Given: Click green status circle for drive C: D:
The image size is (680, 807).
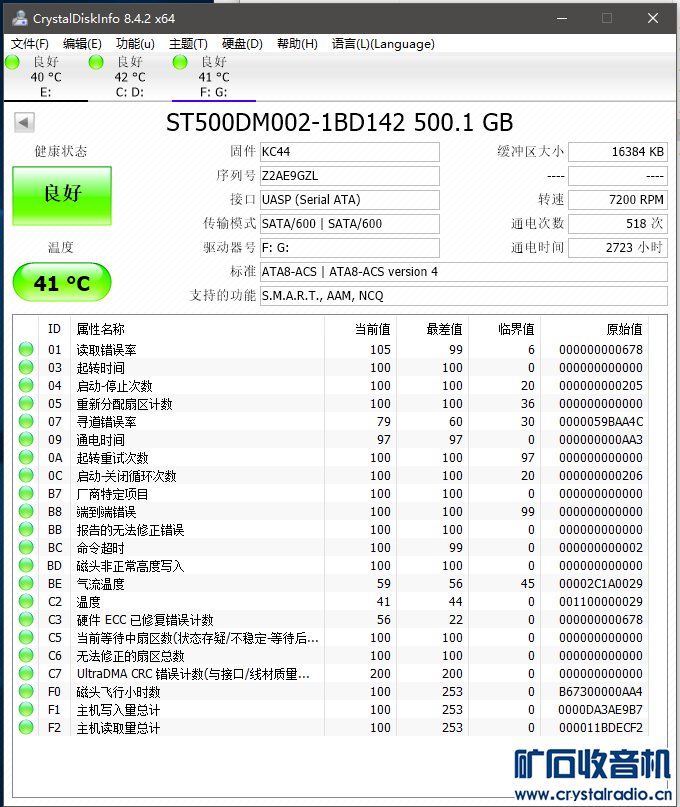Looking at the screenshot, I should [96, 62].
